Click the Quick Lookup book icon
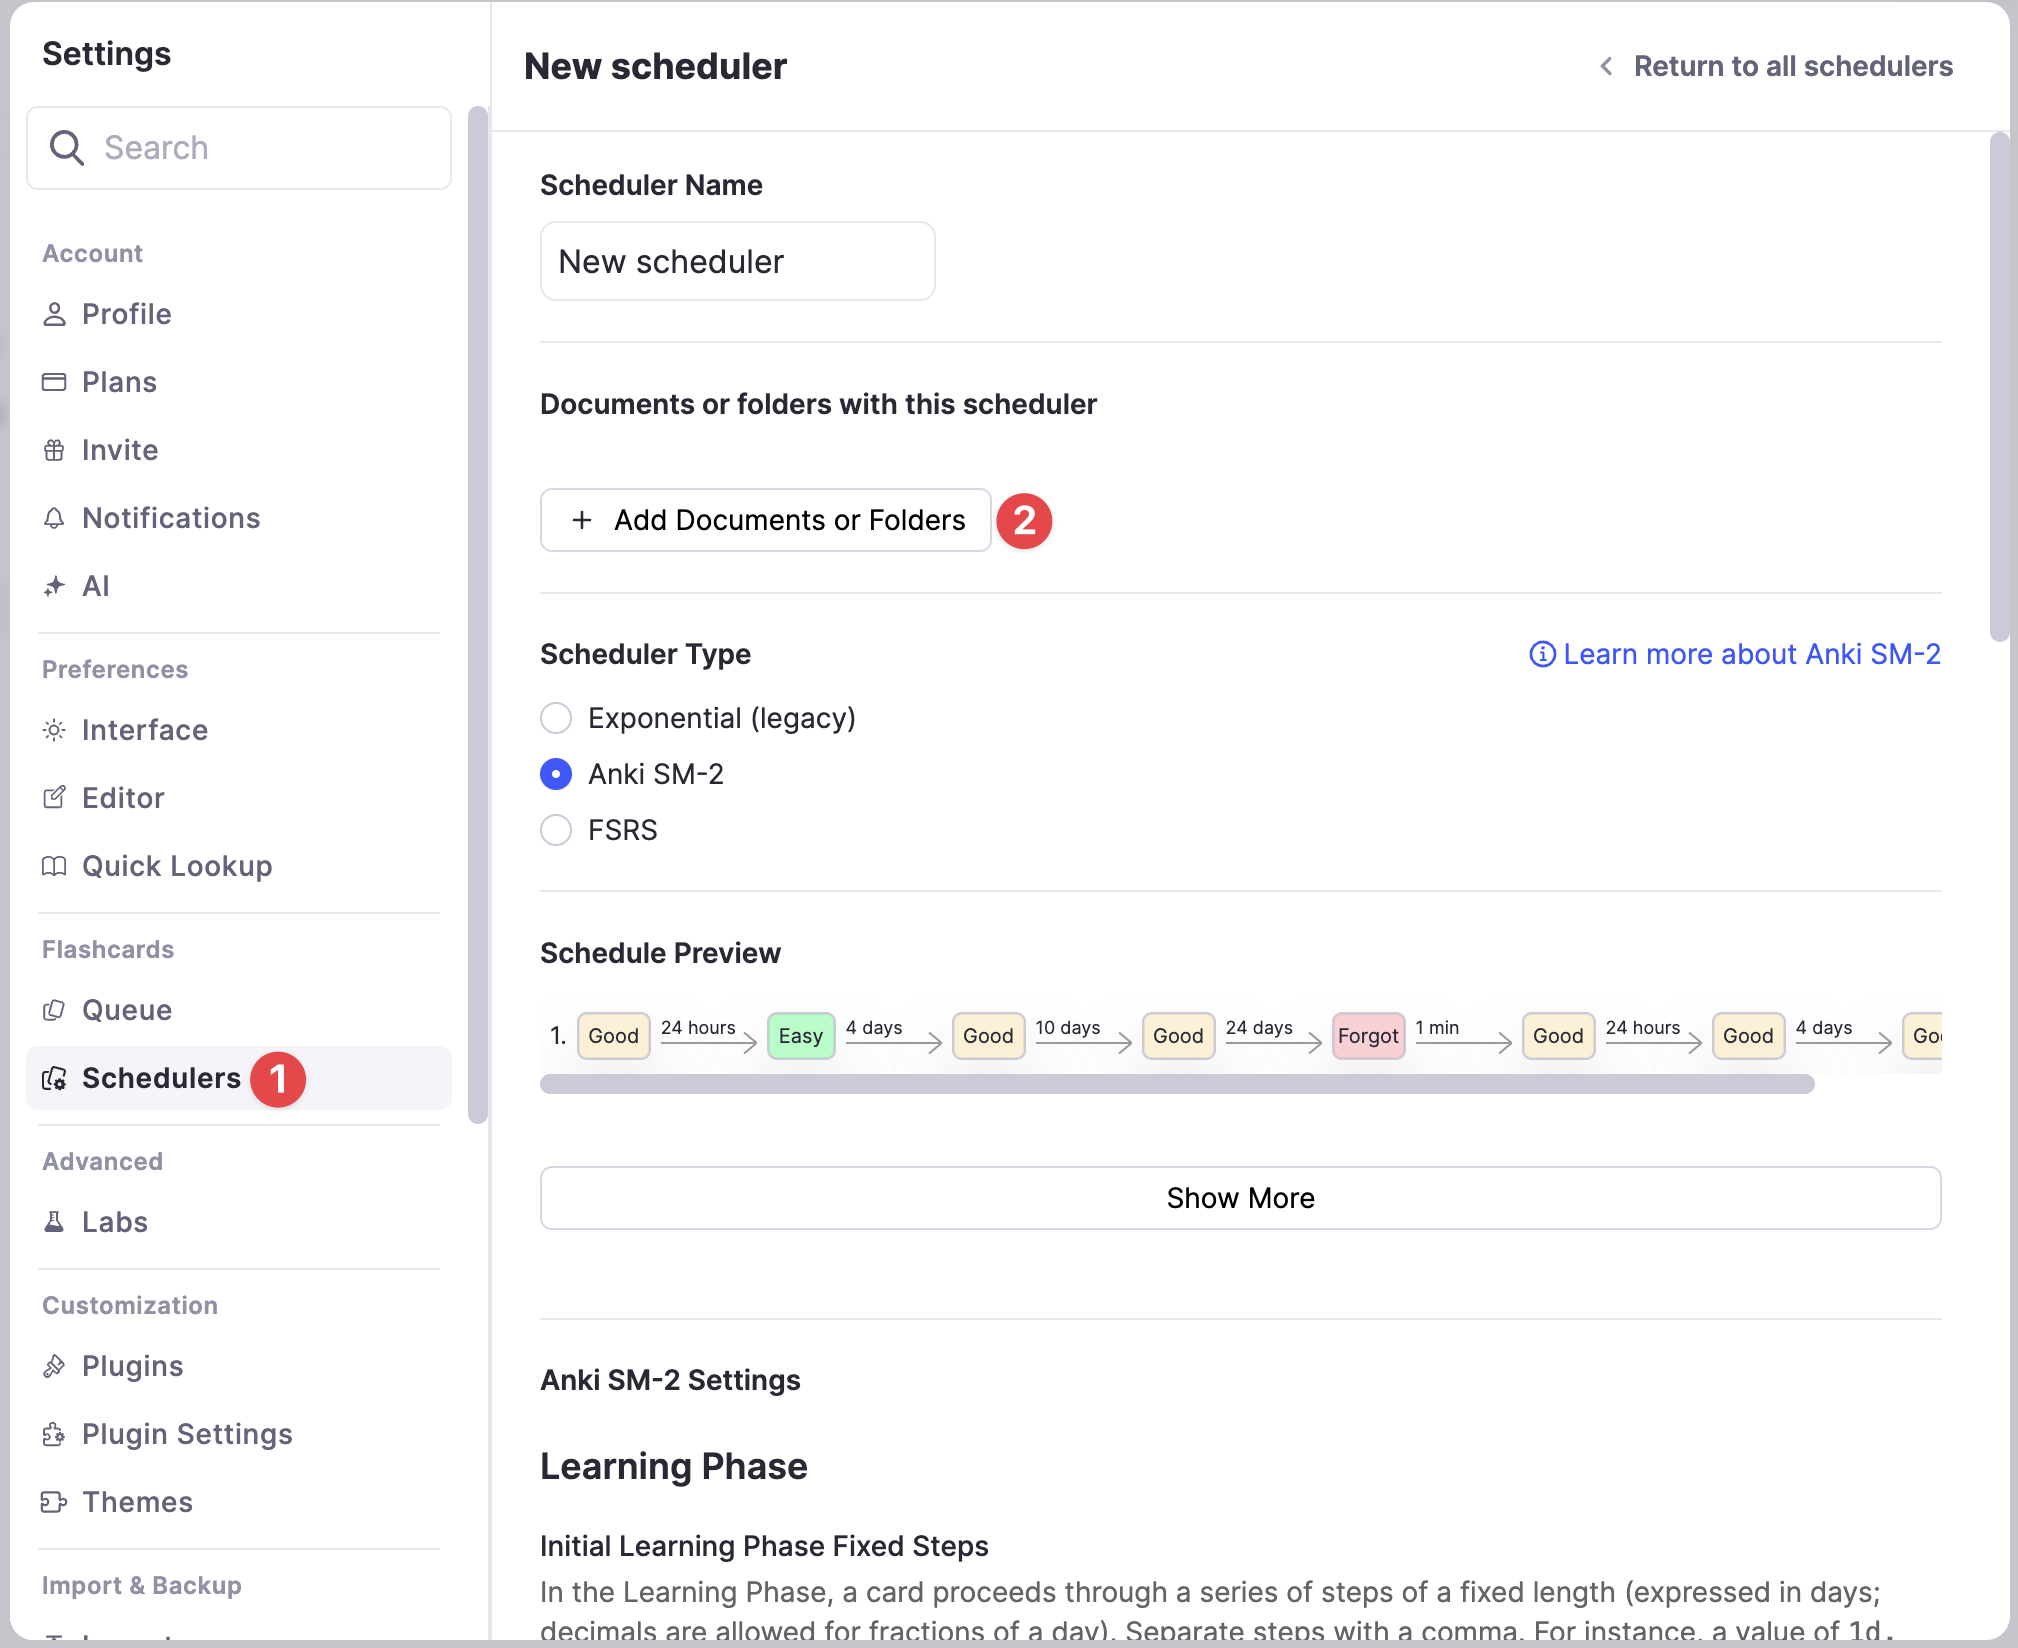Viewport: 2018px width, 1648px height. [54, 866]
